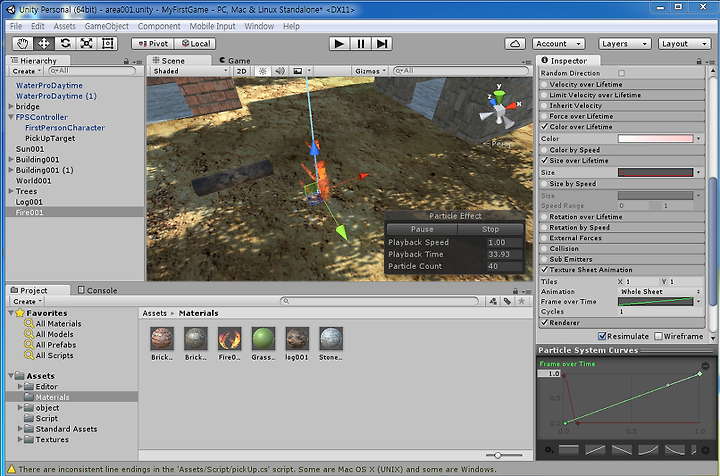Screen dimensions: 720x476
Task: Select the Hand tool
Action: coord(22,44)
